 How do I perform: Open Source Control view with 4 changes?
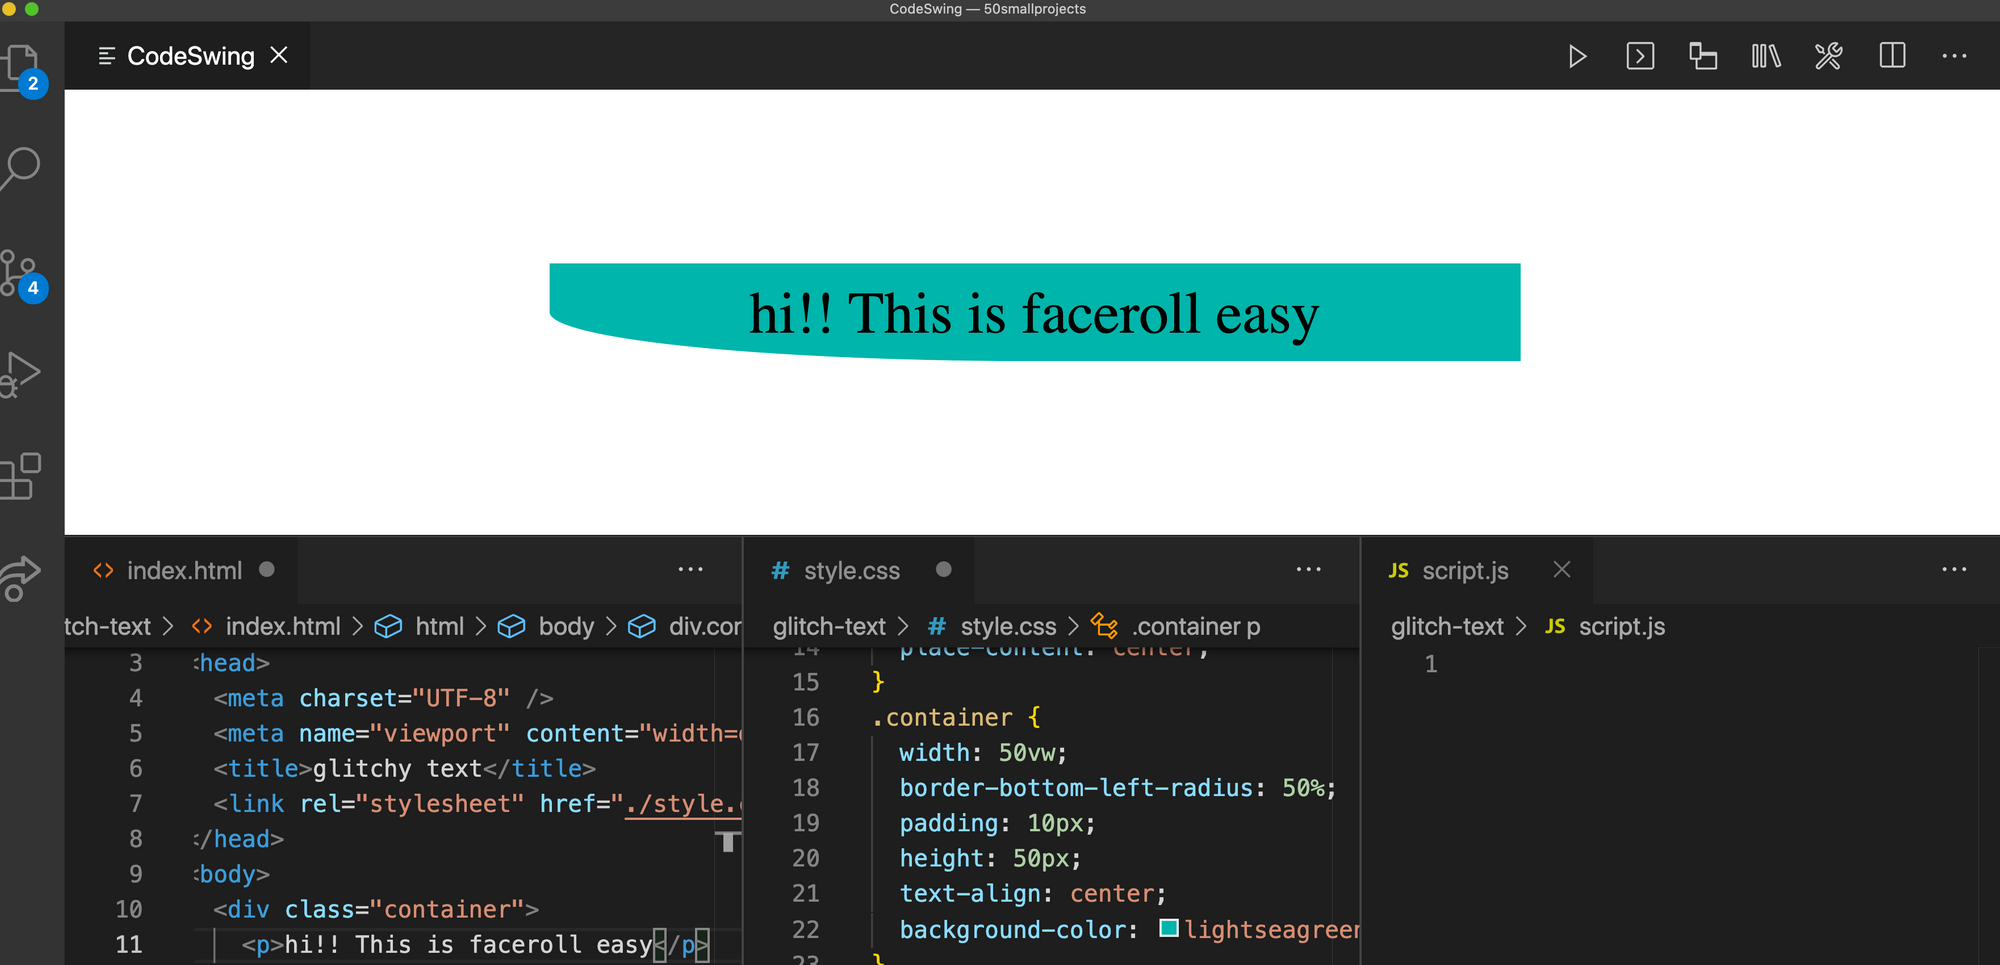pyautogui.click(x=22, y=273)
